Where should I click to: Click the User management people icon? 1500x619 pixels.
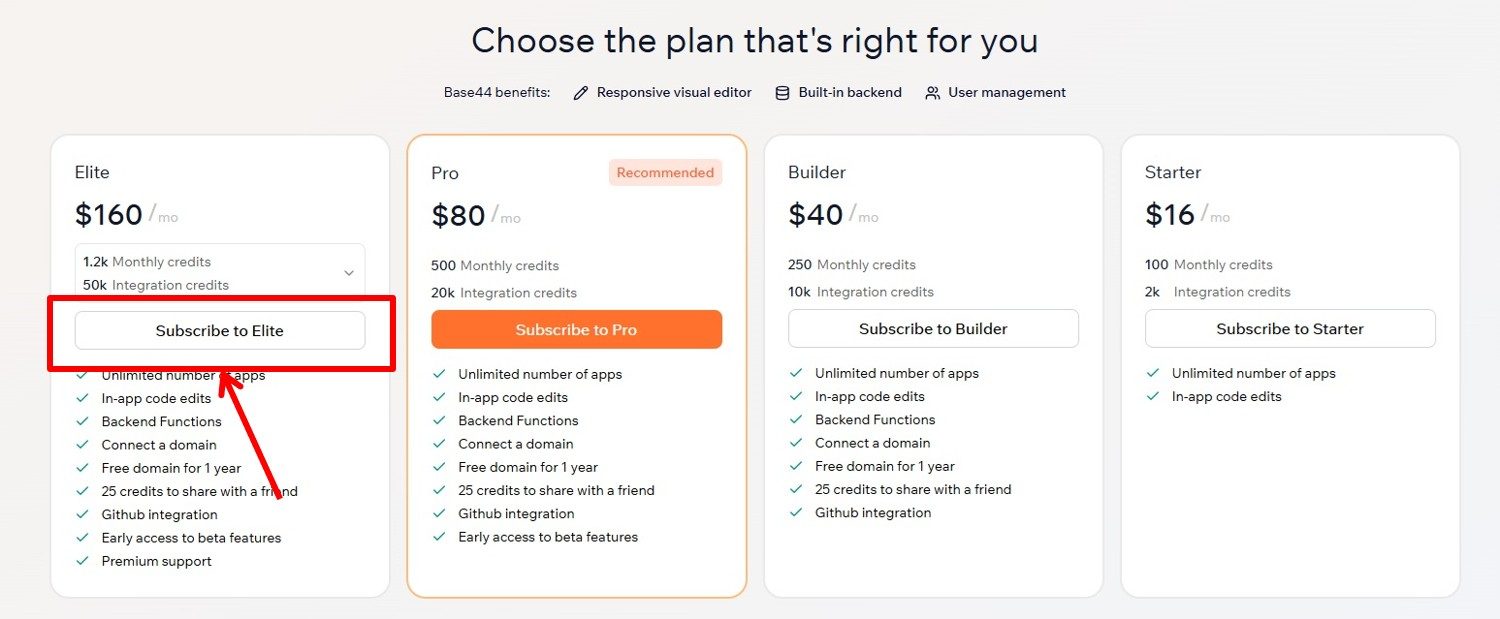coord(932,93)
